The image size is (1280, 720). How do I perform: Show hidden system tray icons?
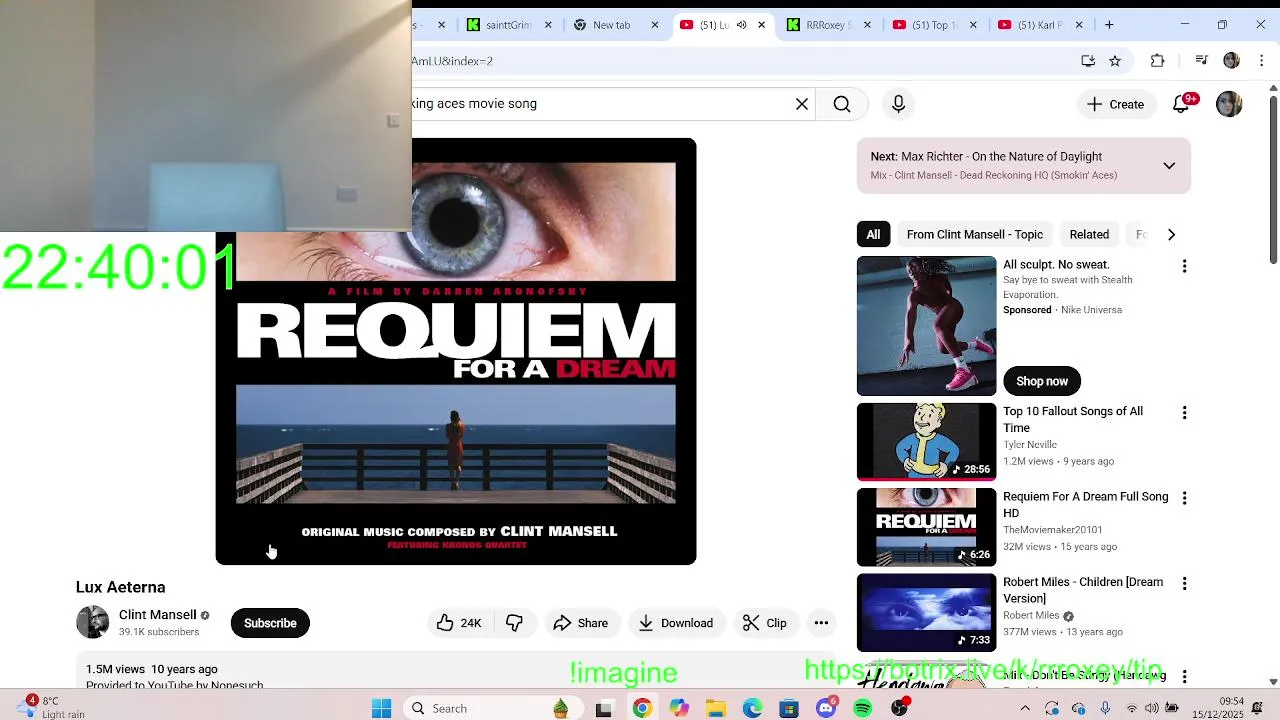pyautogui.click(x=1025, y=708)
